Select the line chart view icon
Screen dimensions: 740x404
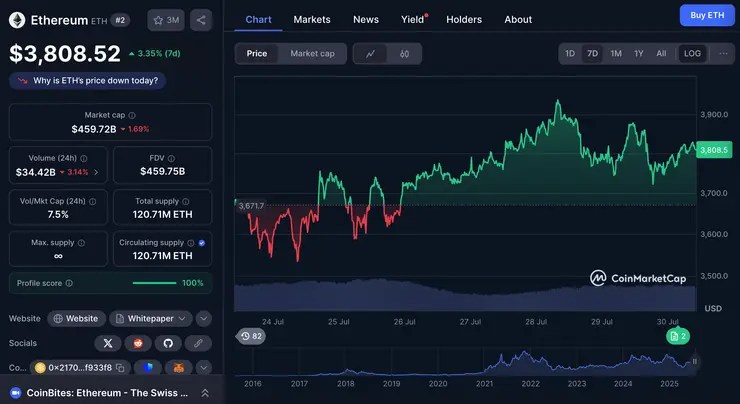point(371,53)
